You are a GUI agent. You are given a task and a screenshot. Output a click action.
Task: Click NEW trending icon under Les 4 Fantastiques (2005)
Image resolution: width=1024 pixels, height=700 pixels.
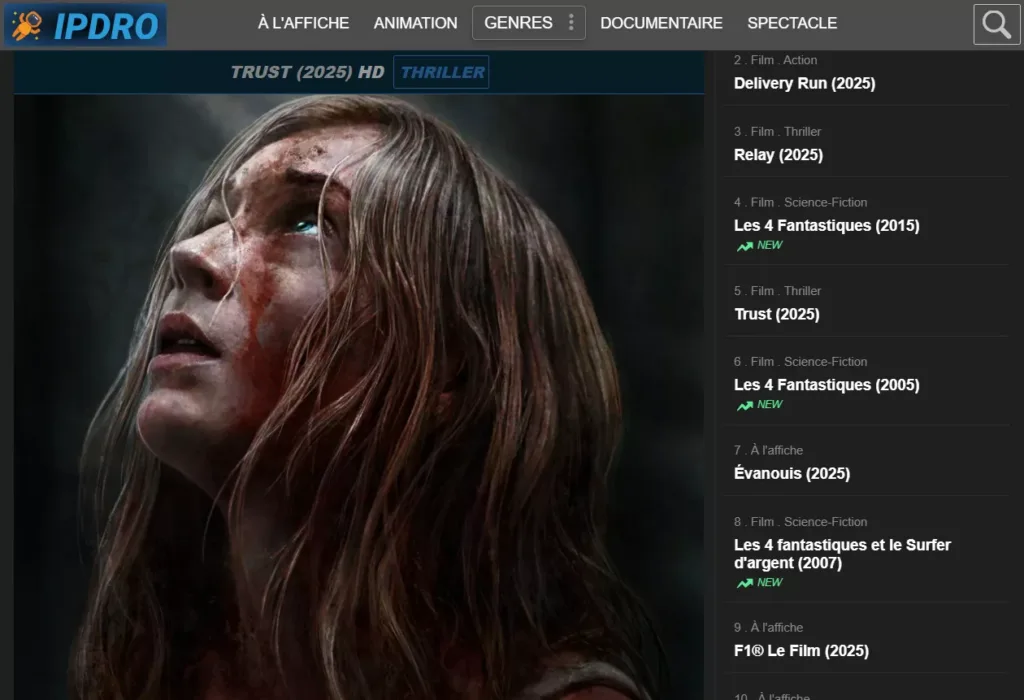click(744, 405)
